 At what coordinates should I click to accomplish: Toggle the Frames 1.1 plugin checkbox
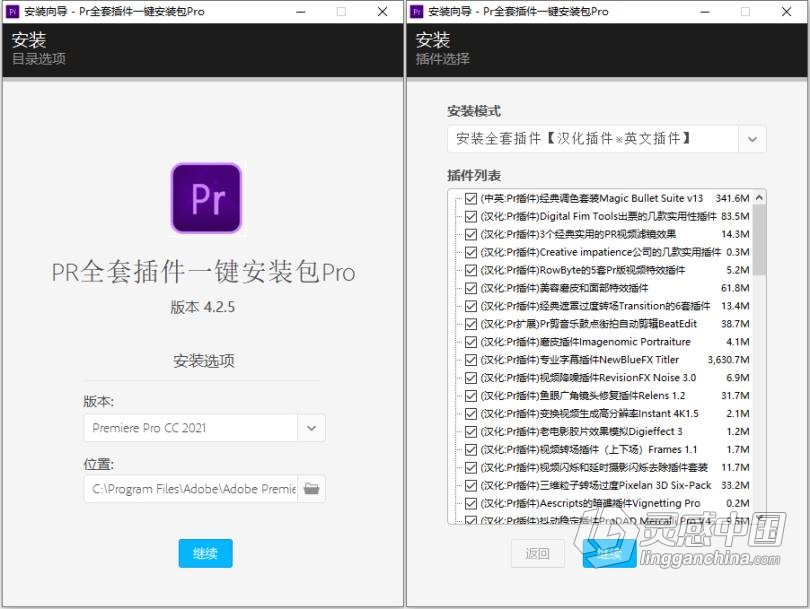point(471,450)
